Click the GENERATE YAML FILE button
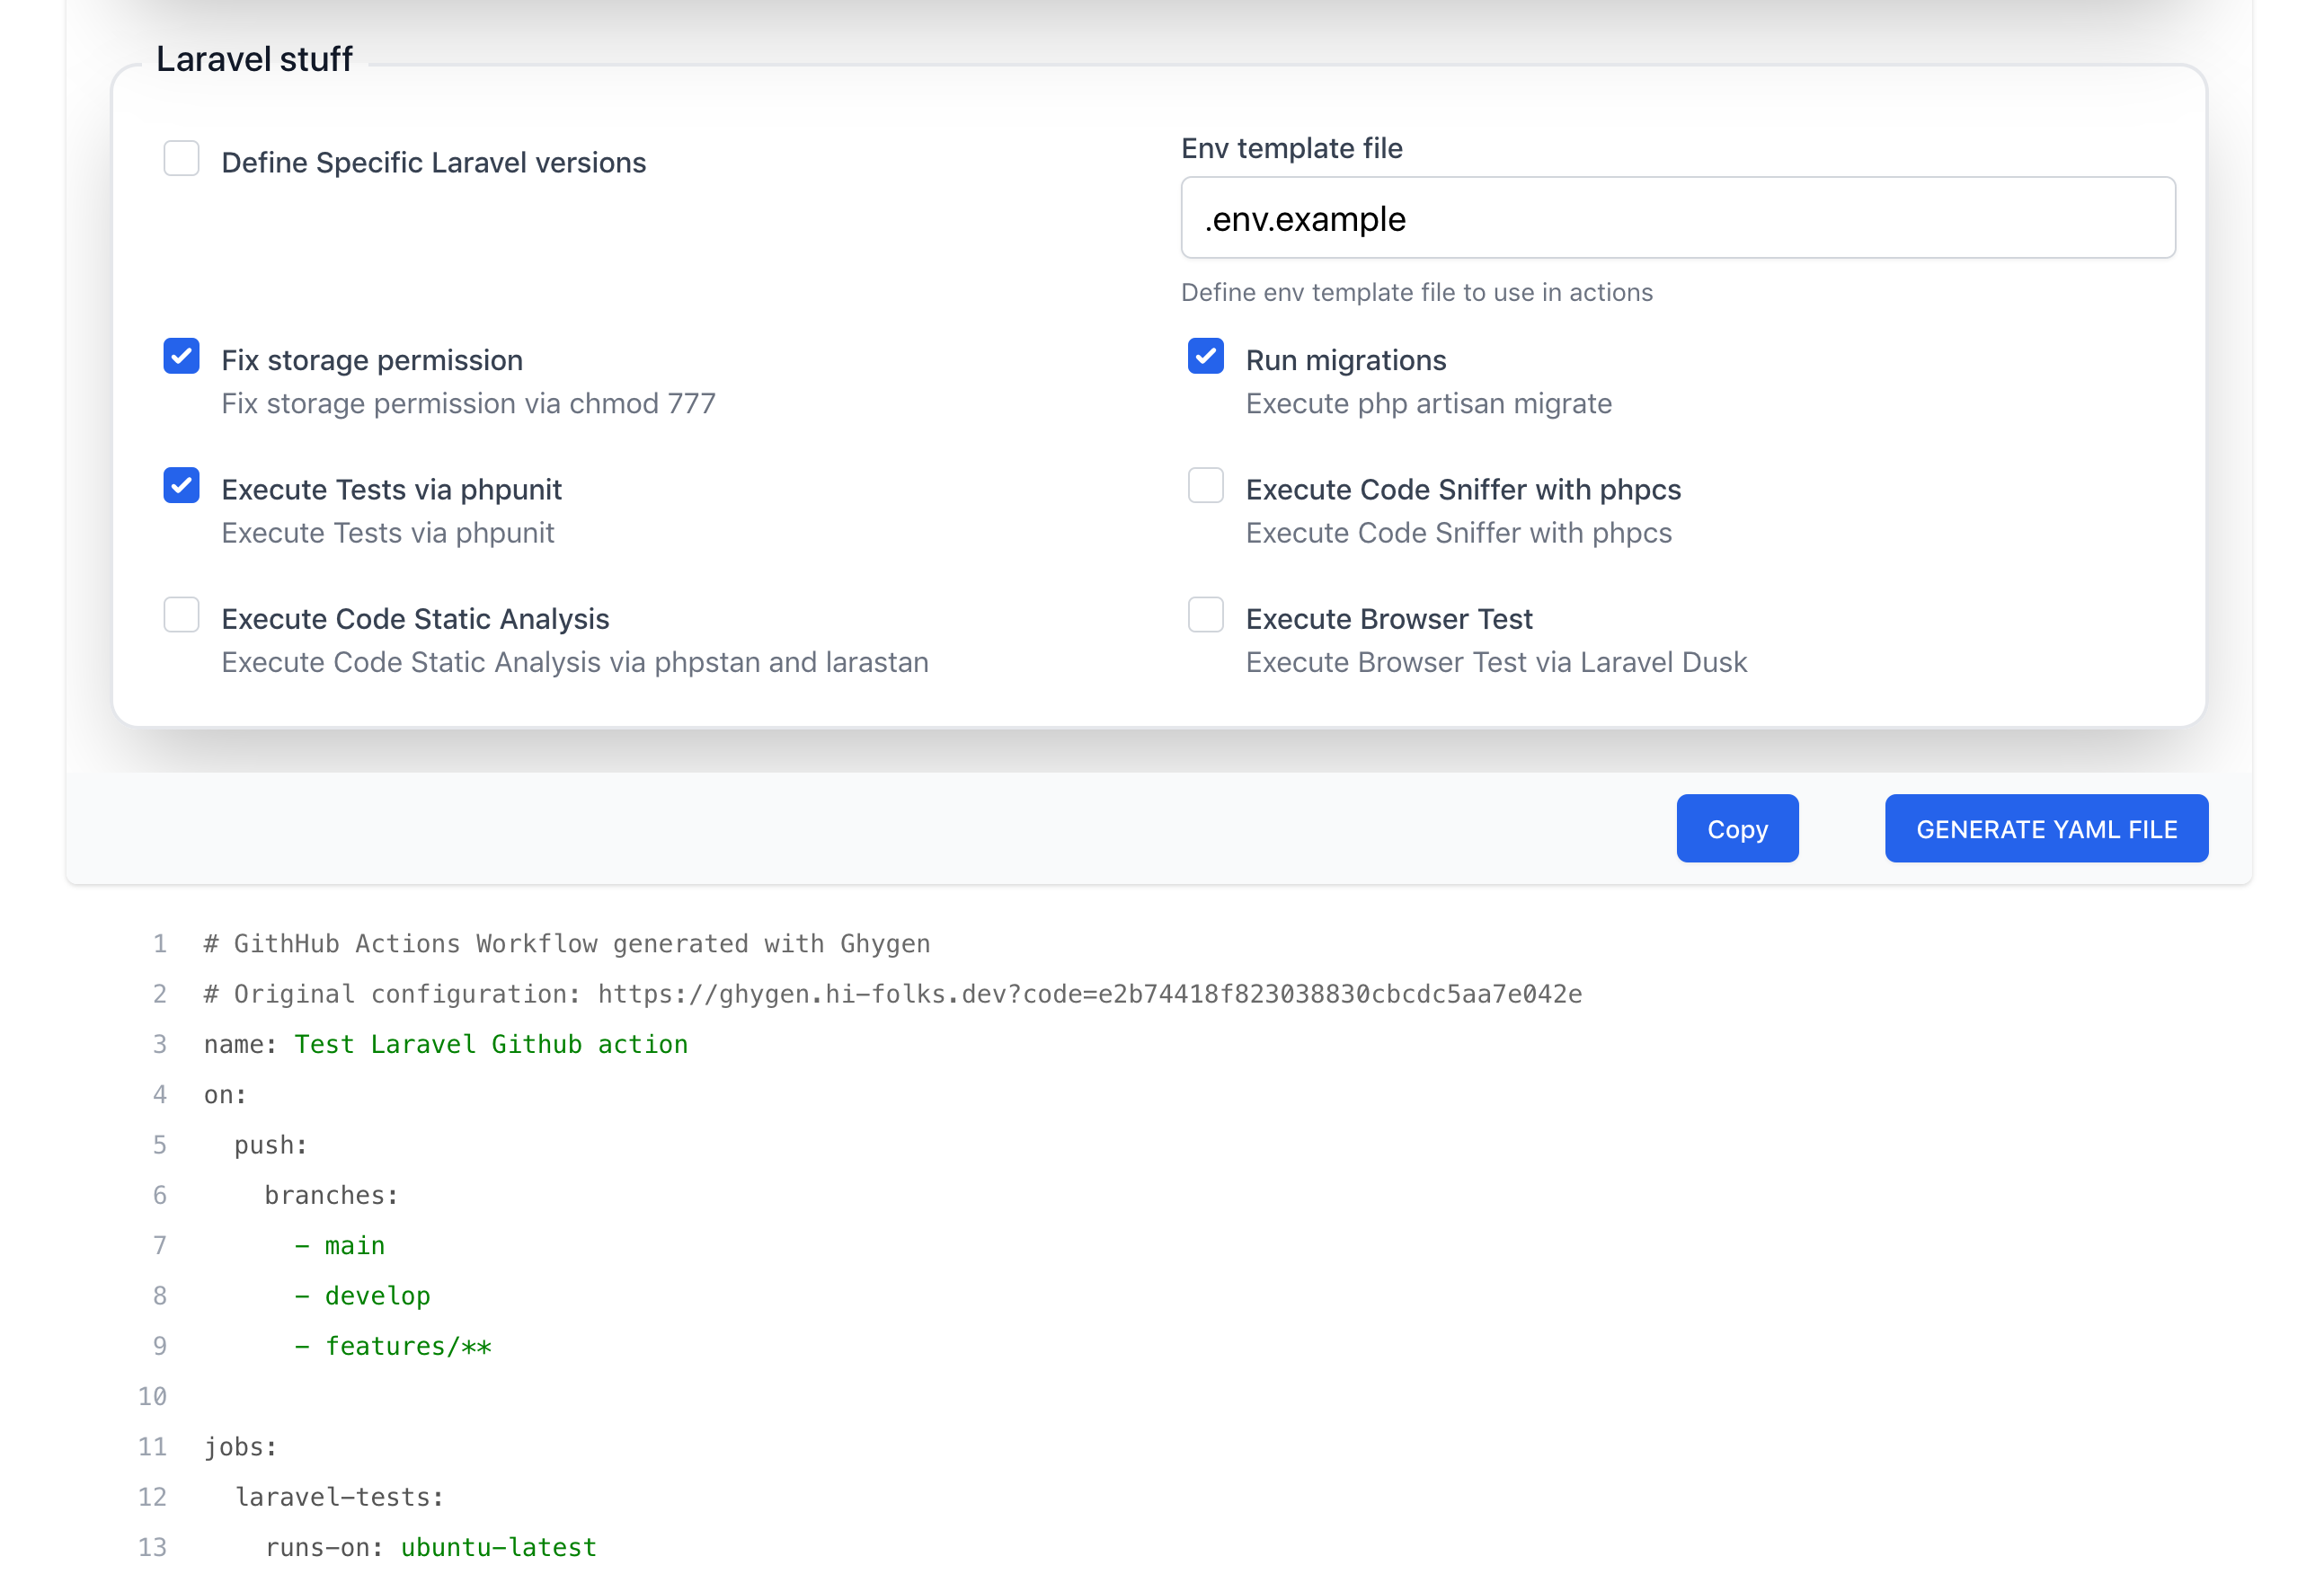This screenshot has height=1574, width=2324. (2047, 829)
